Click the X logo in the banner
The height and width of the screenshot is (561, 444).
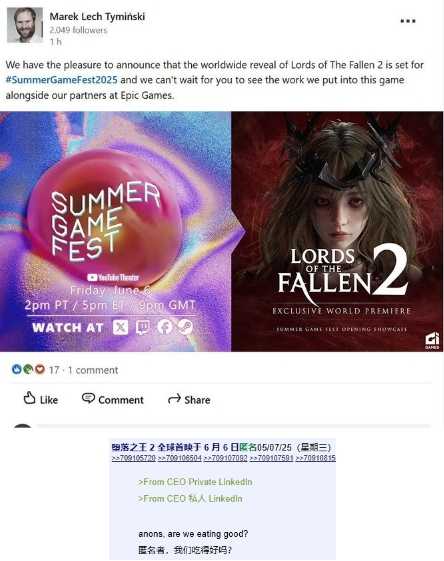pyautogui.click(x=121, y=327)
